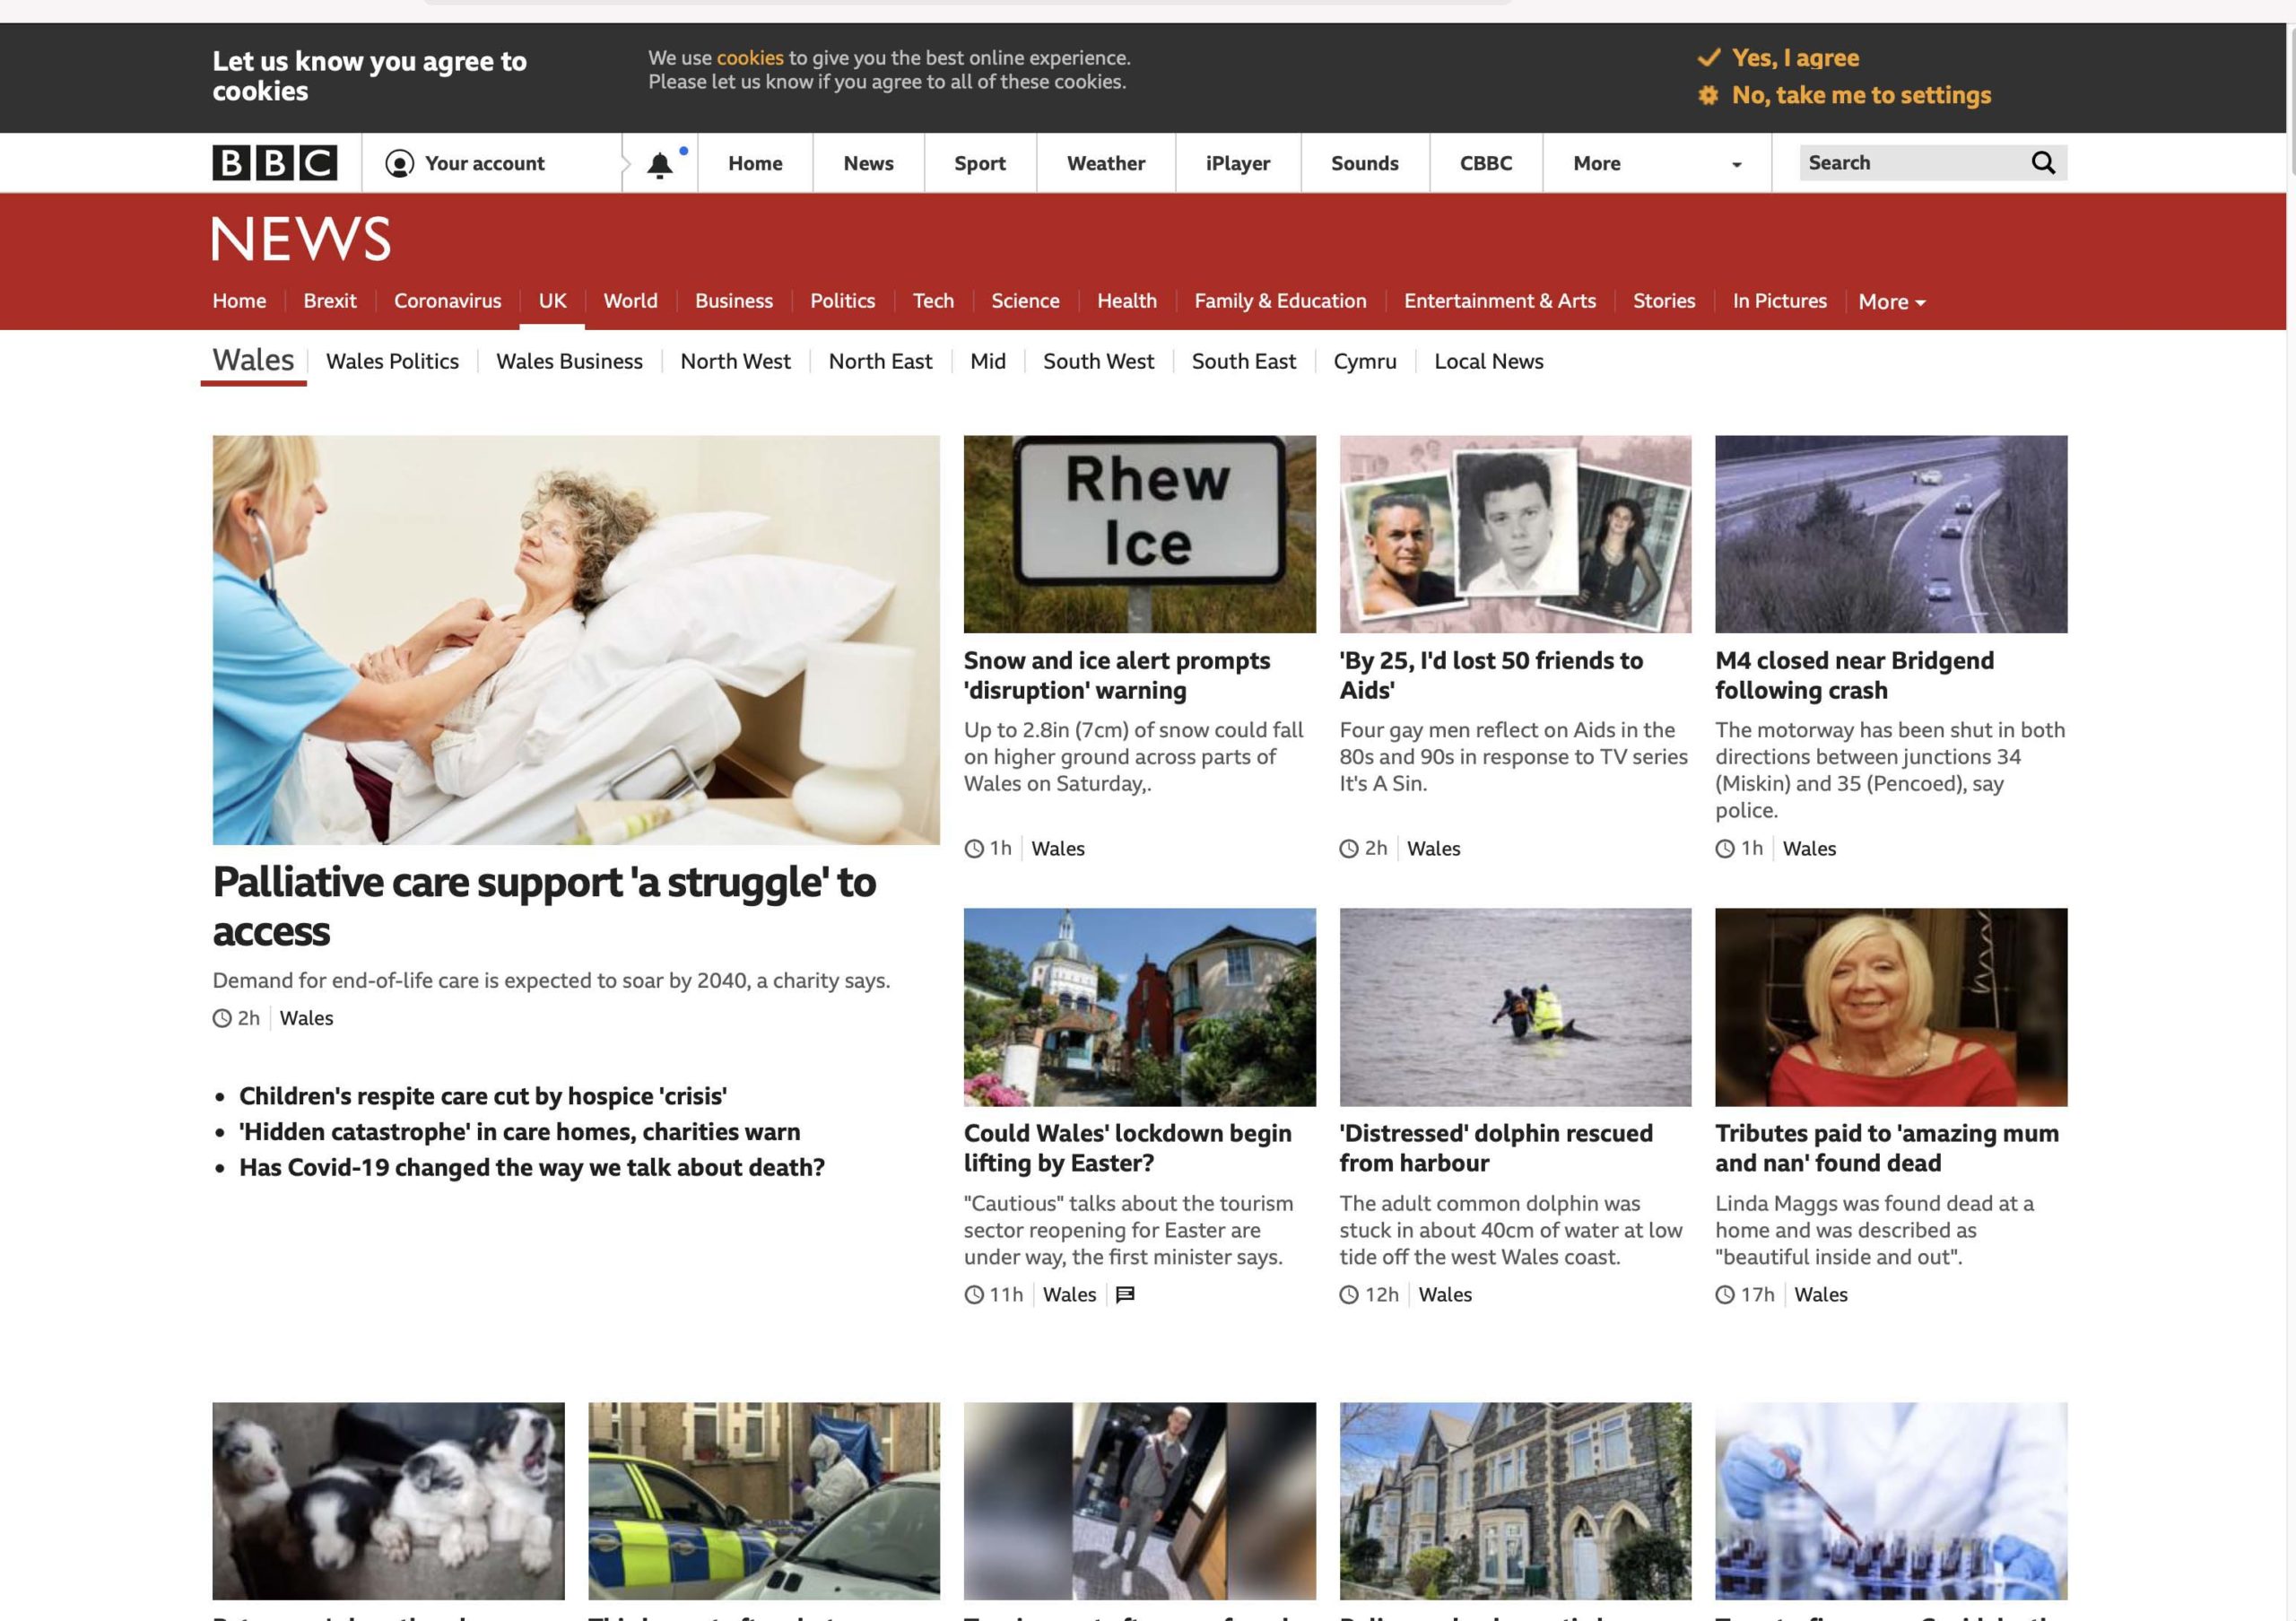2296x1621 pixels.
Task: Expand More dropdown in red news bar
Action: 1891,302
